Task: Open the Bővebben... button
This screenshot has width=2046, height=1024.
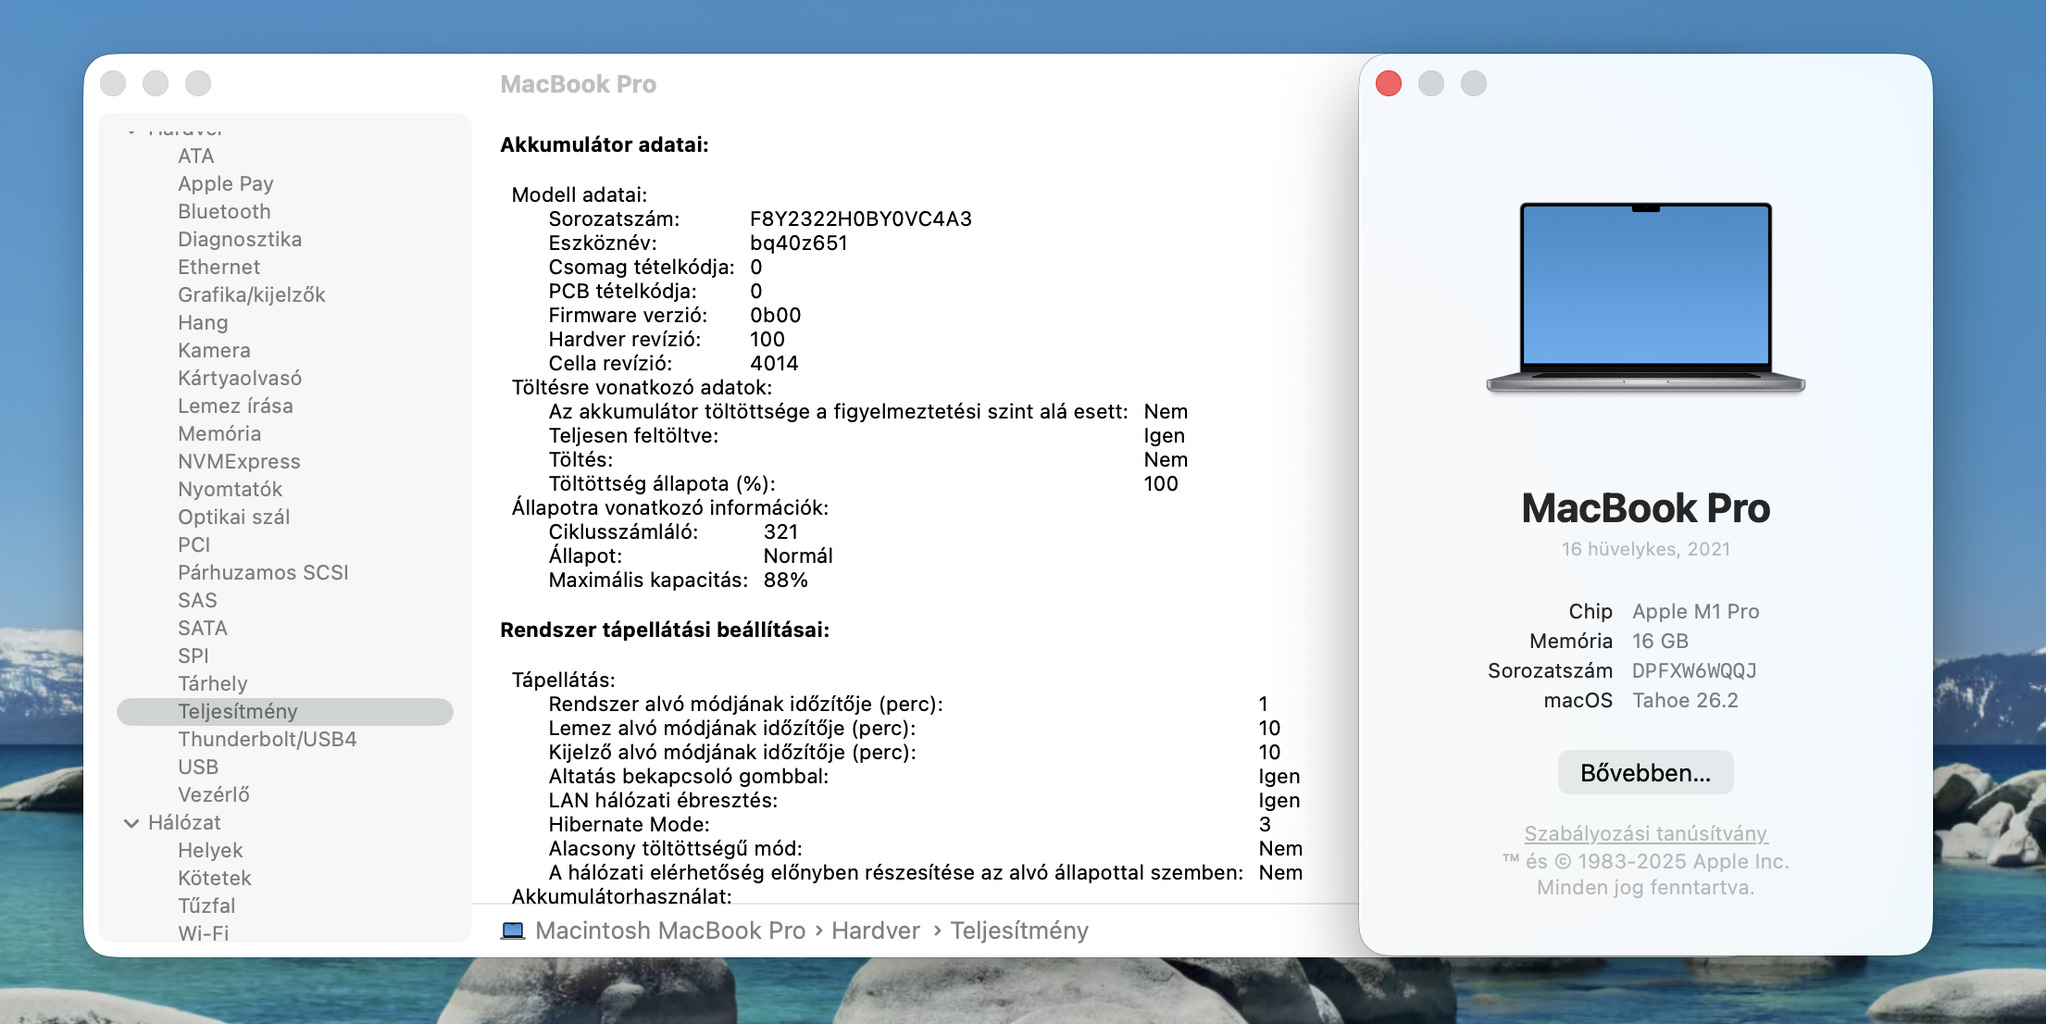Action: tap(1646, 773)
